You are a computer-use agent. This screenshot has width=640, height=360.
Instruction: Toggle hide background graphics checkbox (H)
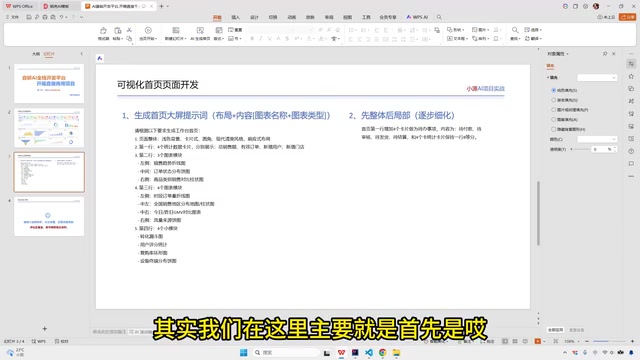click(x=553, y=129)
